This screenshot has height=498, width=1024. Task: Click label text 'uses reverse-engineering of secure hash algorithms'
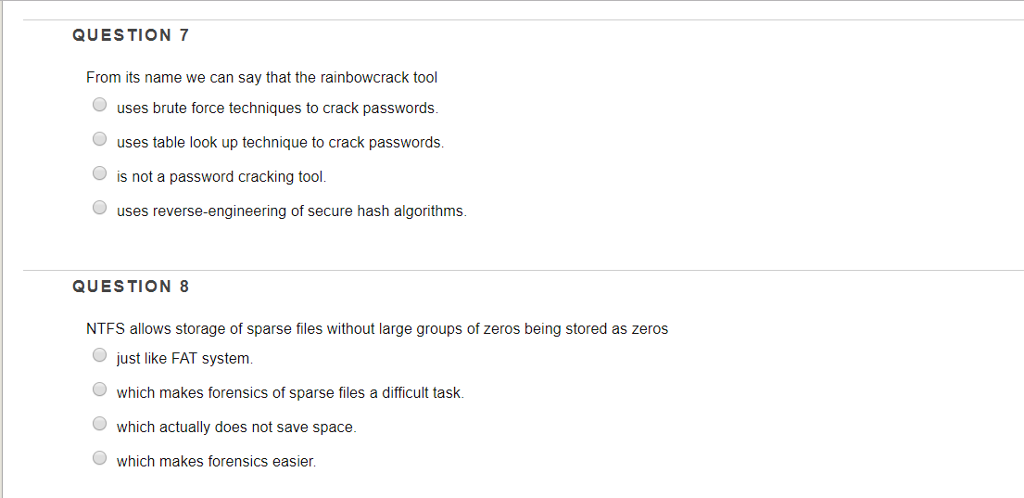pyautogui.click(x=292, y=211)
